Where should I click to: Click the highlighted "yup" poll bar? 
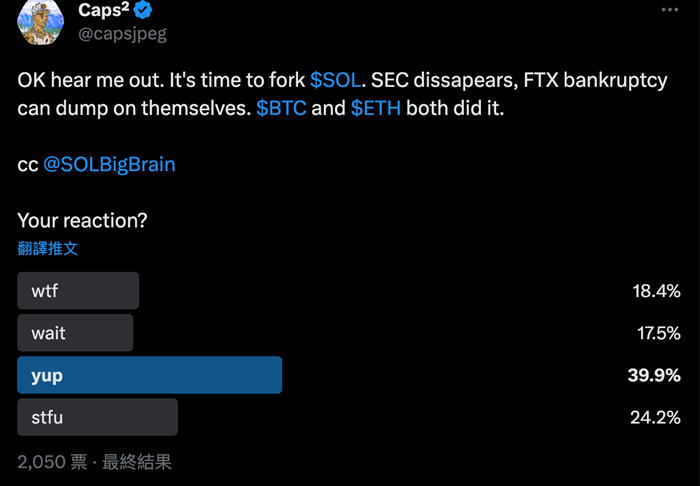[150, 375]
